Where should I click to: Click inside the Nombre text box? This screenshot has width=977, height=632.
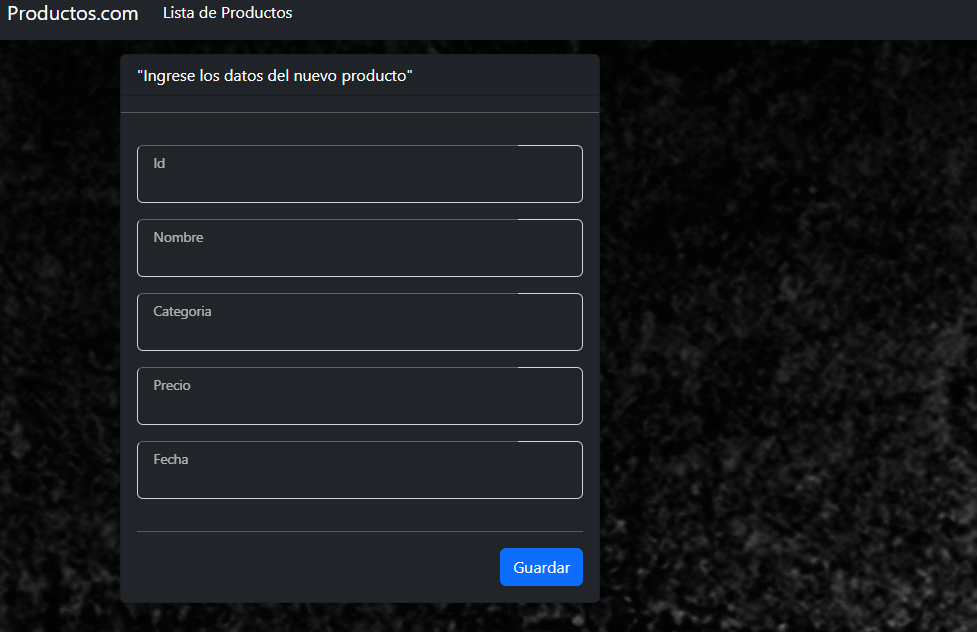click(359, 248)
